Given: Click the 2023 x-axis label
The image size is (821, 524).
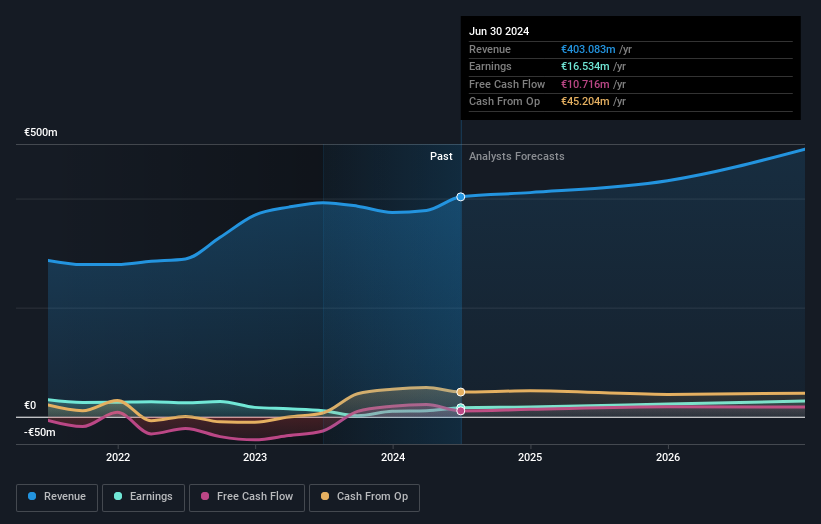Looking at the screenshot, I should [255, 457].
